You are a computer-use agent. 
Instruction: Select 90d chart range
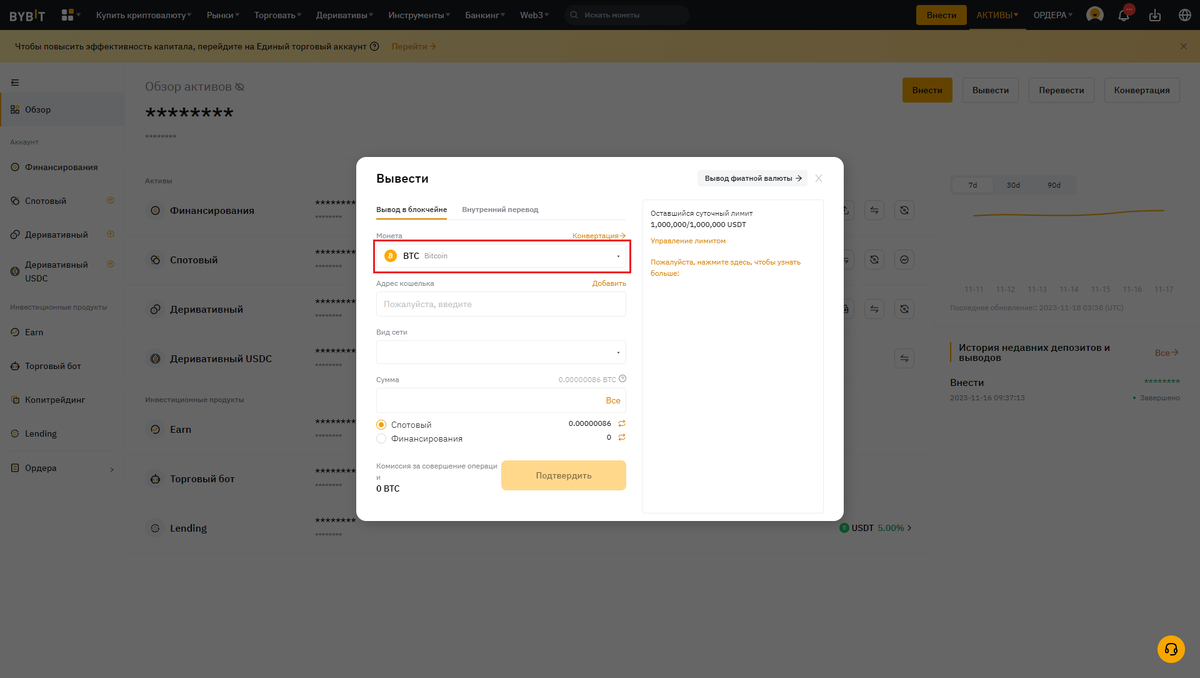(x=1053, y=185)
